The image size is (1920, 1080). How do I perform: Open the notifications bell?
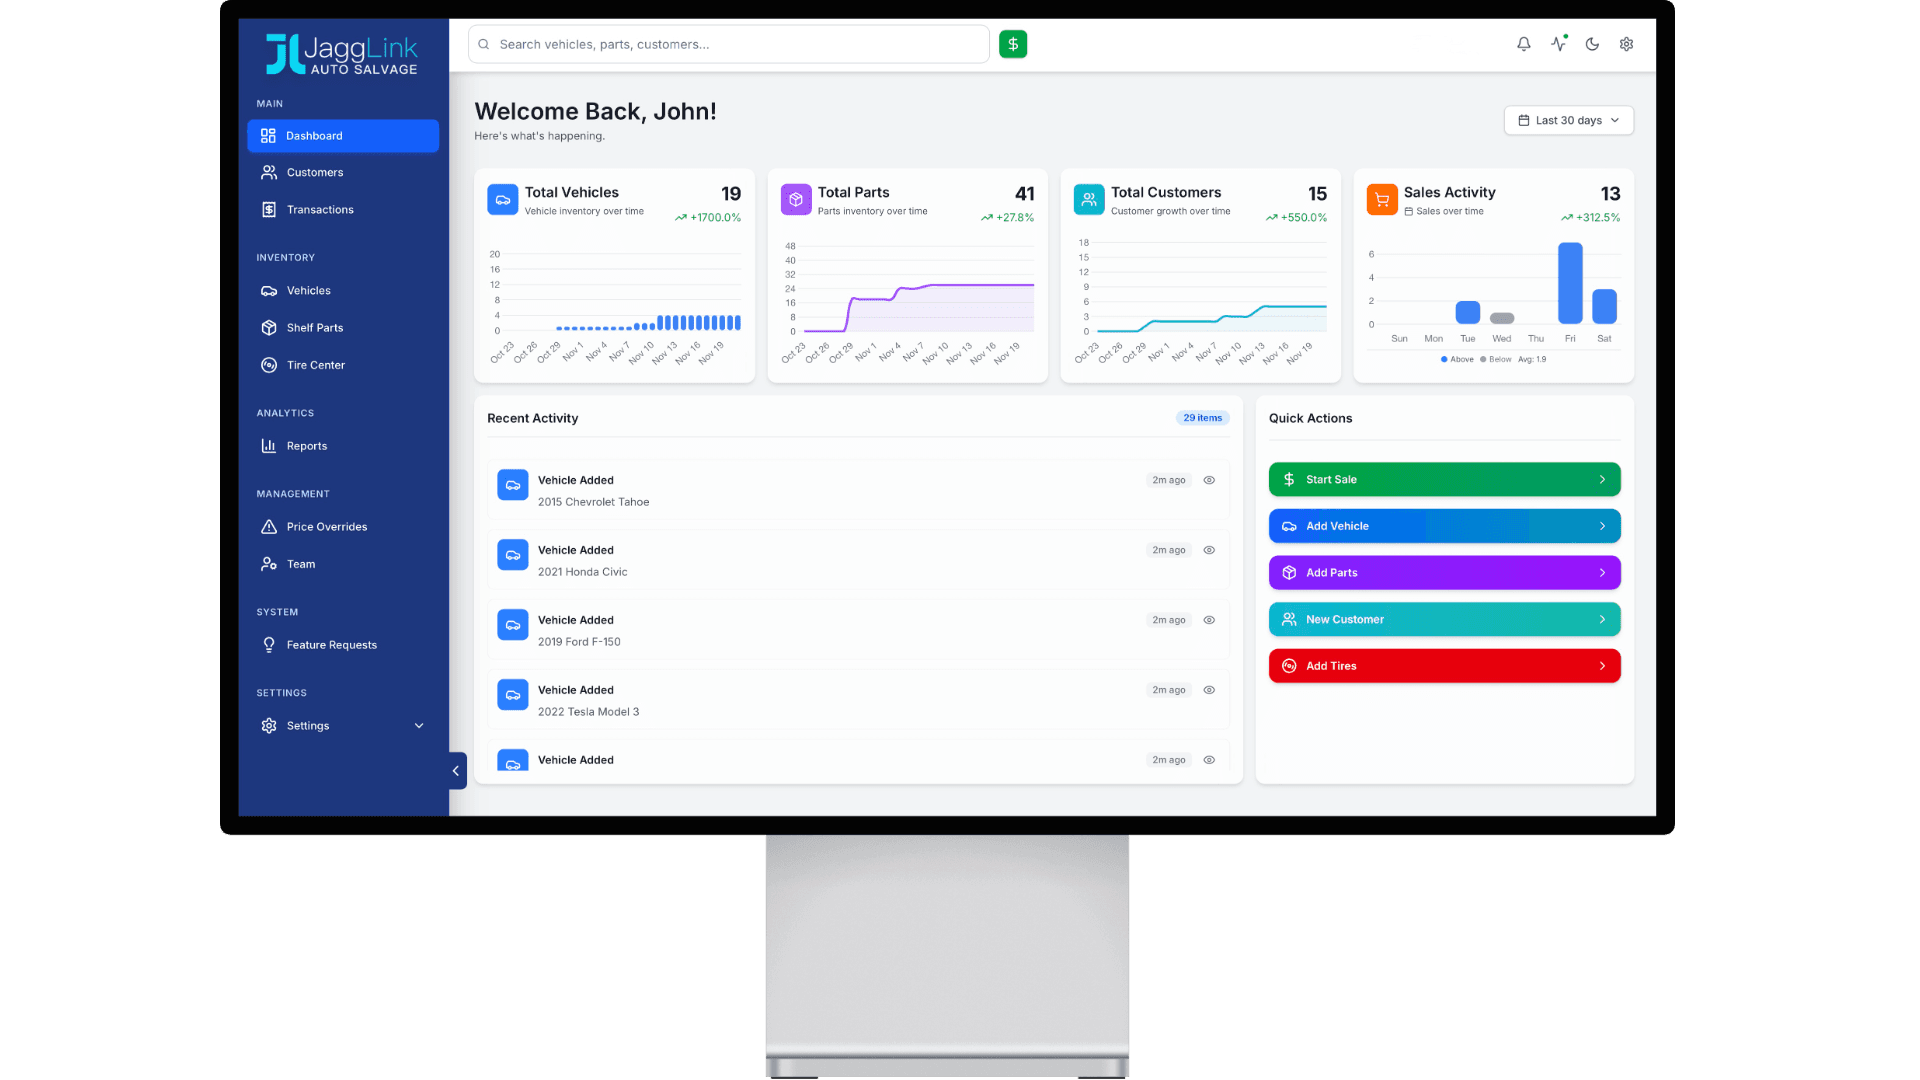[x=1523, y=44]
